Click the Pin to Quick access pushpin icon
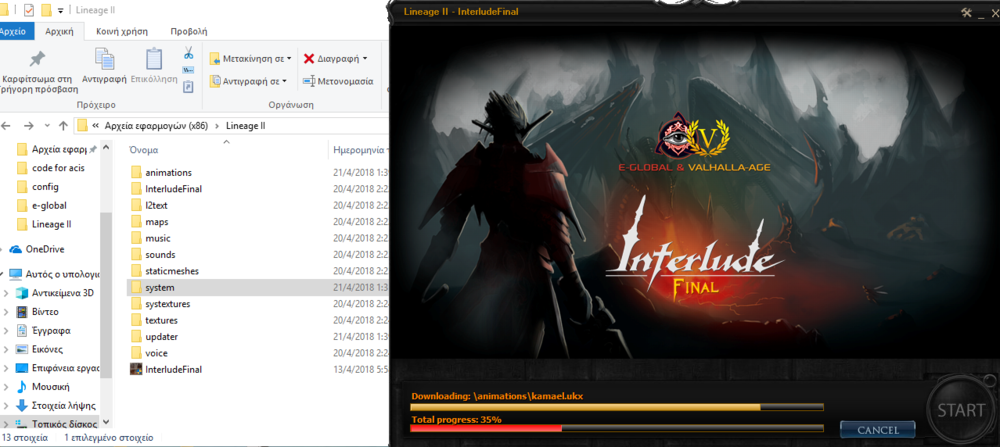Viewport: 1000px width, 447px height. click(x=36, y=59)
